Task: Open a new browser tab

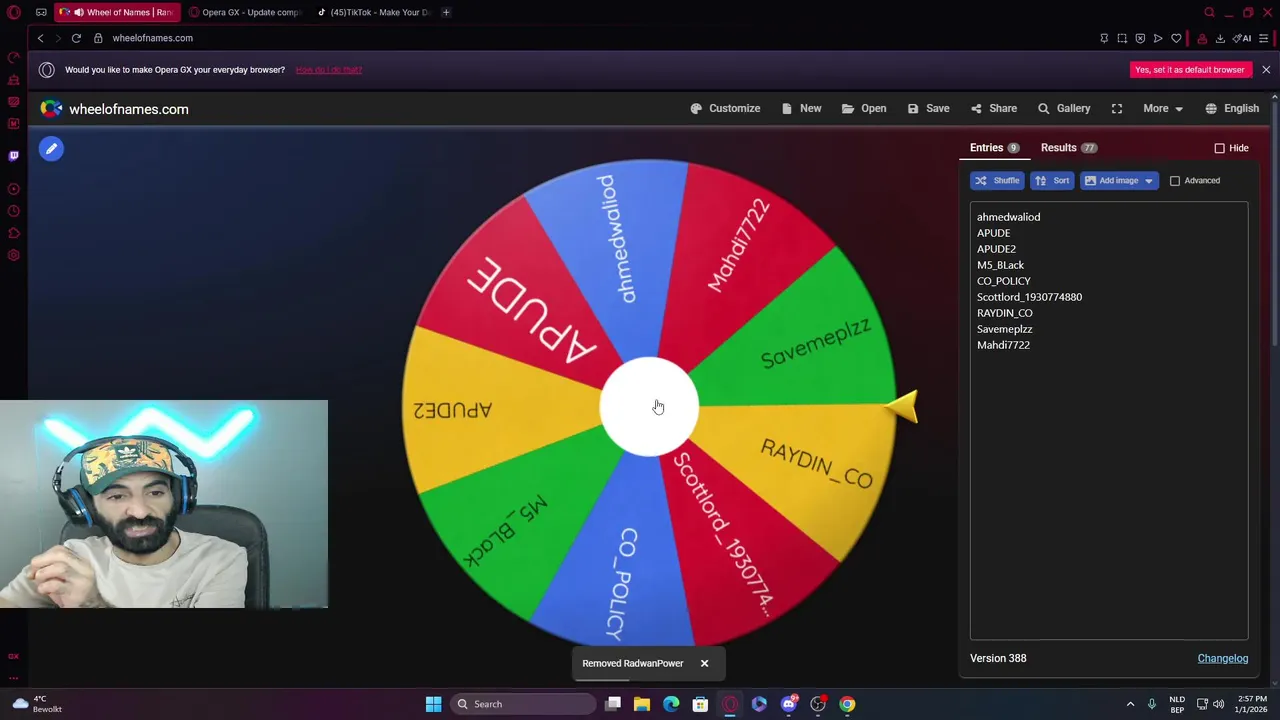Action: coord(446,12)
